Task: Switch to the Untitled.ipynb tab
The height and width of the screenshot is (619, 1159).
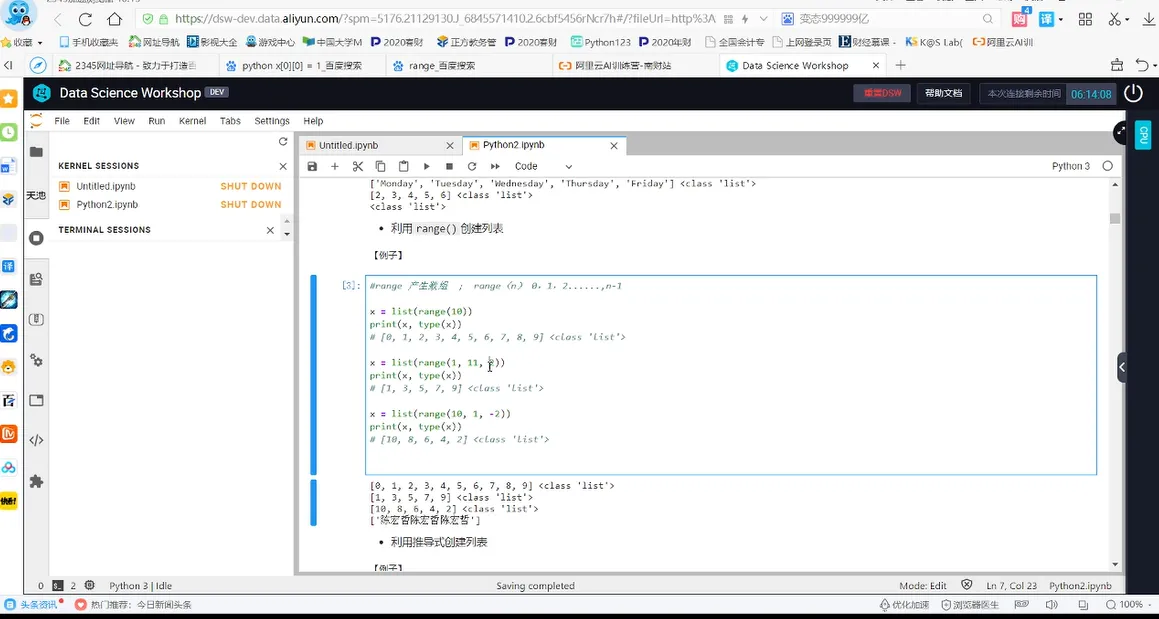Action: pyautogui.click(x=348, y=145)
